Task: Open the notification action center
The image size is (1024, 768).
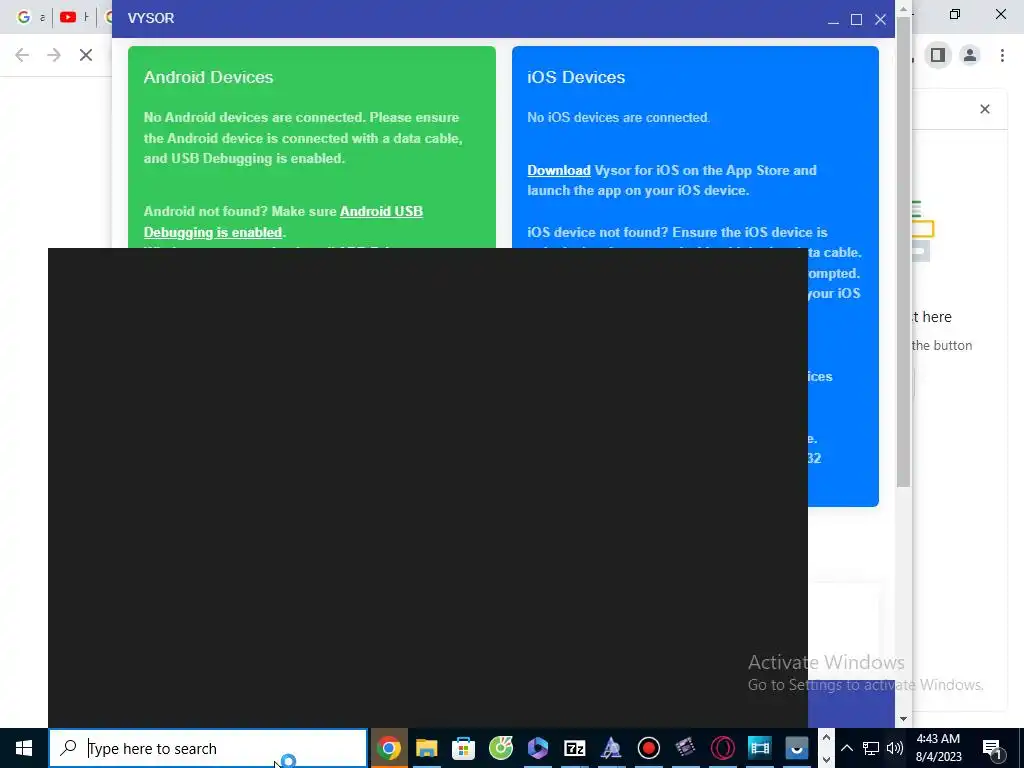Action: click(x=992, y=748)
